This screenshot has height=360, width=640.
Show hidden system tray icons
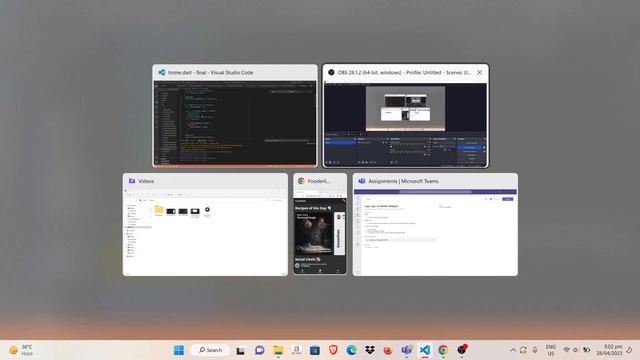tap(513, 350)
